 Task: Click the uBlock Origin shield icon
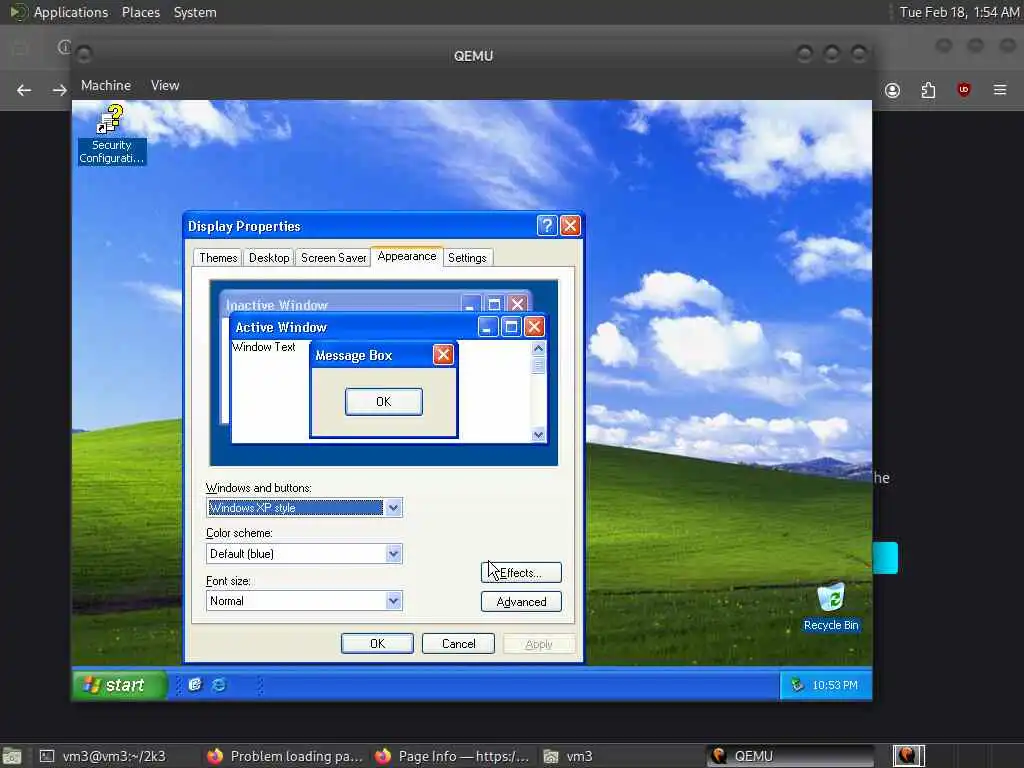coord(963,89)
